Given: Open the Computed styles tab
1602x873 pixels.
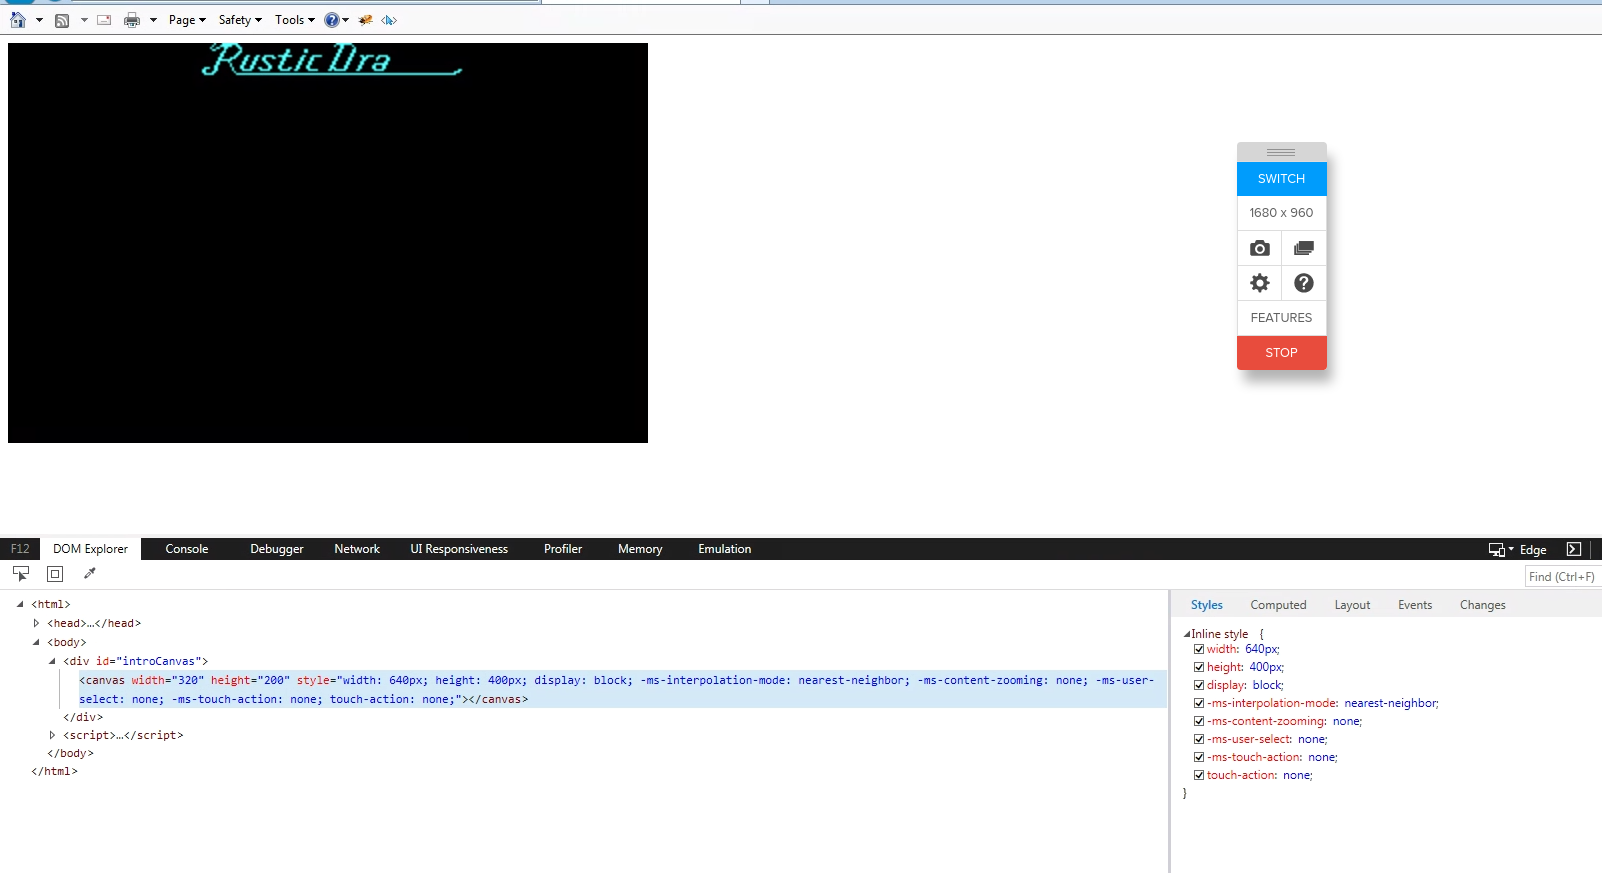Looking at the screenshot, I should (x=1278, y=605).
